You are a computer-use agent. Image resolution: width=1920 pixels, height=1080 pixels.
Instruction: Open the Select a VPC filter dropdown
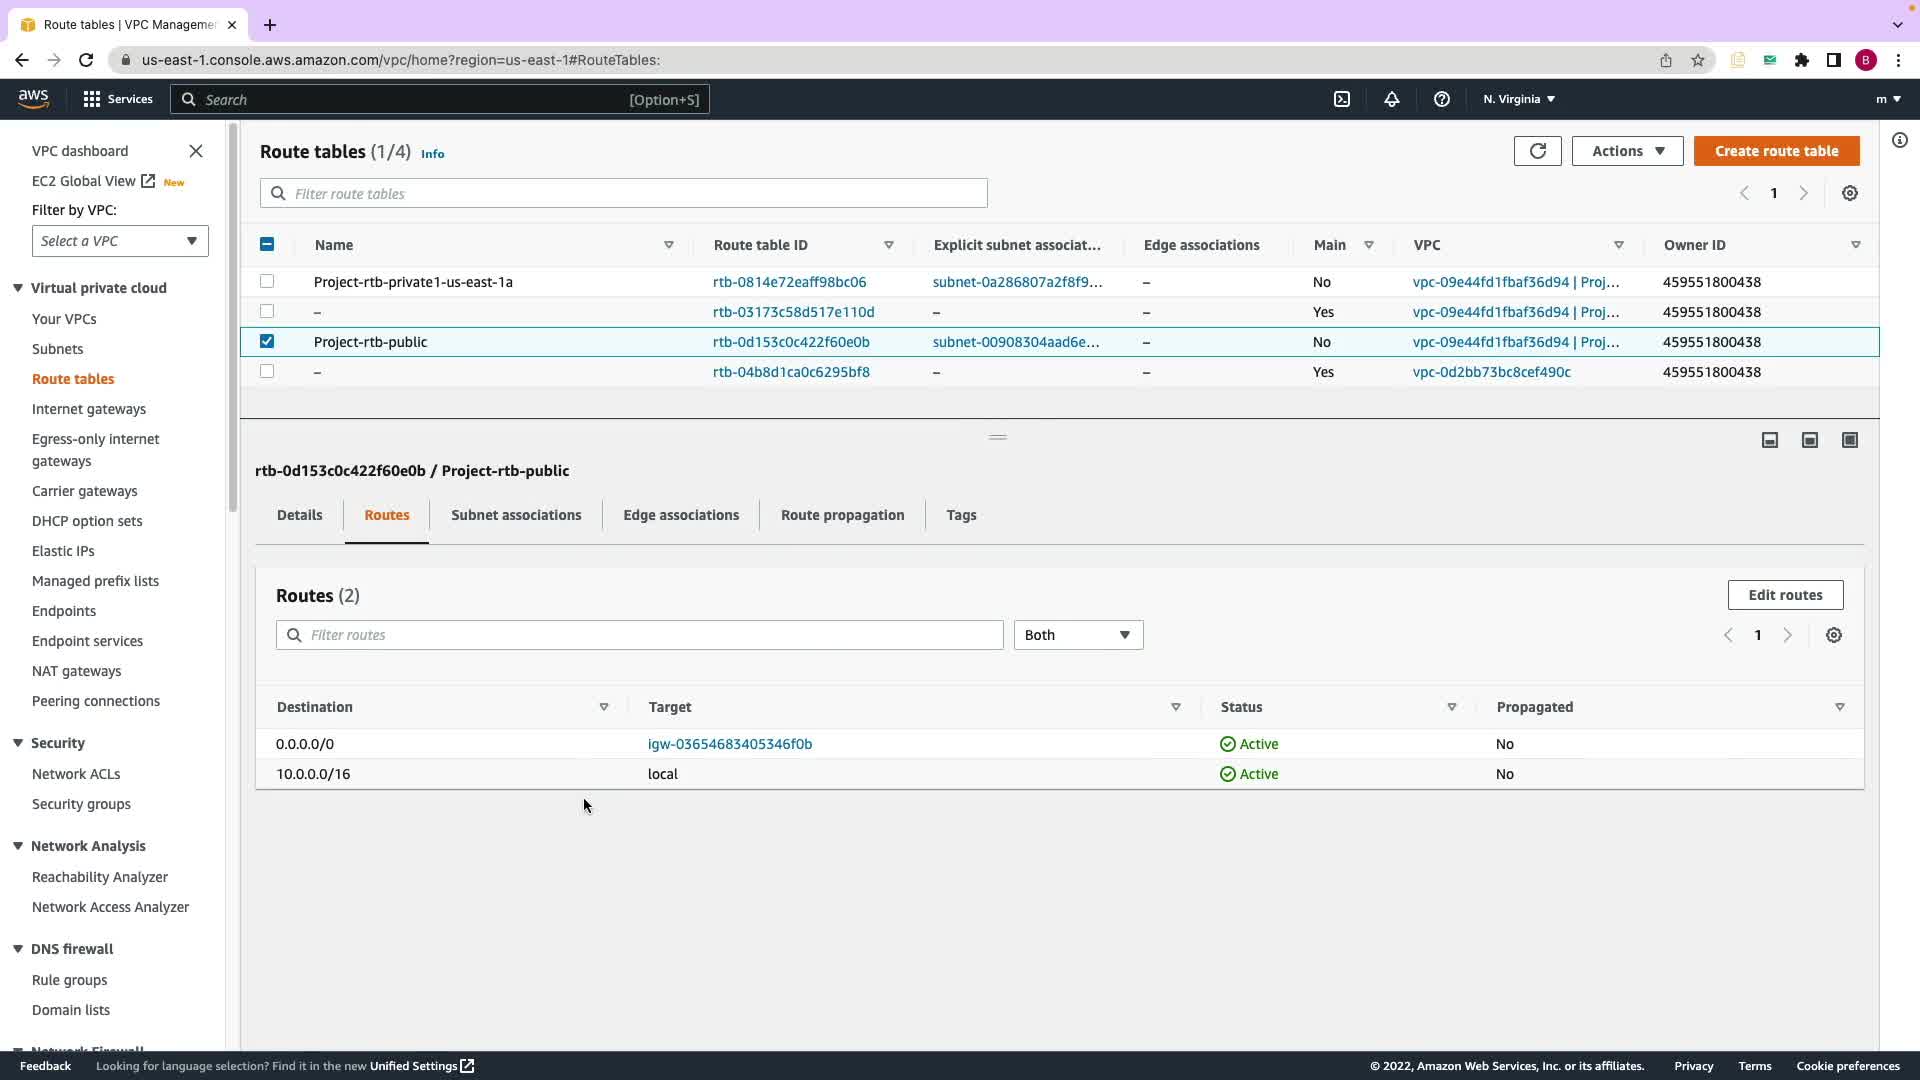point(120,241)
